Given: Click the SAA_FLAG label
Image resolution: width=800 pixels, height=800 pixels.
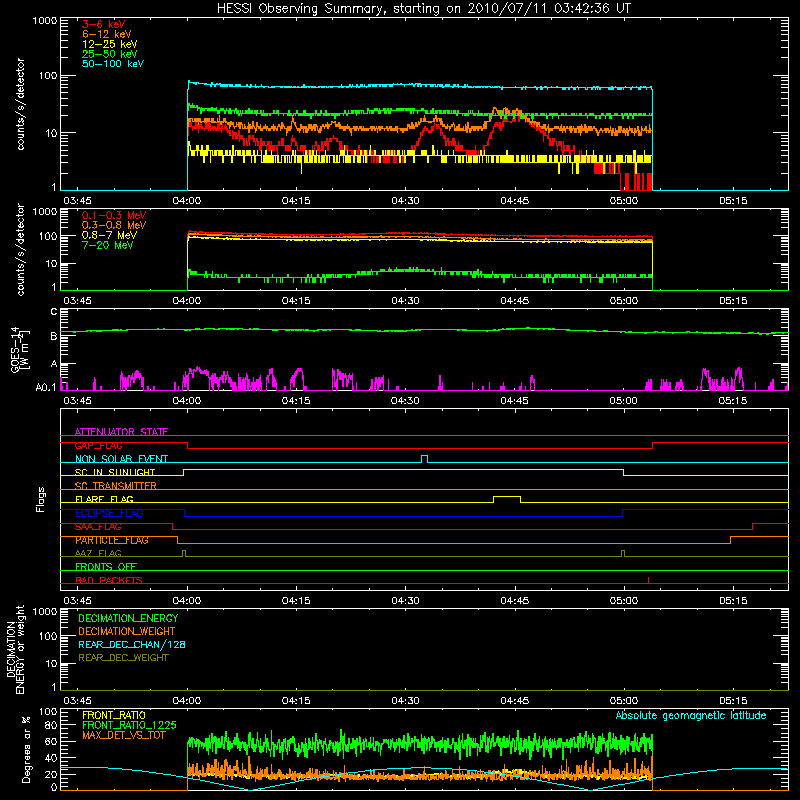Looking at the screenshot, I should click(x=98, y=527).
